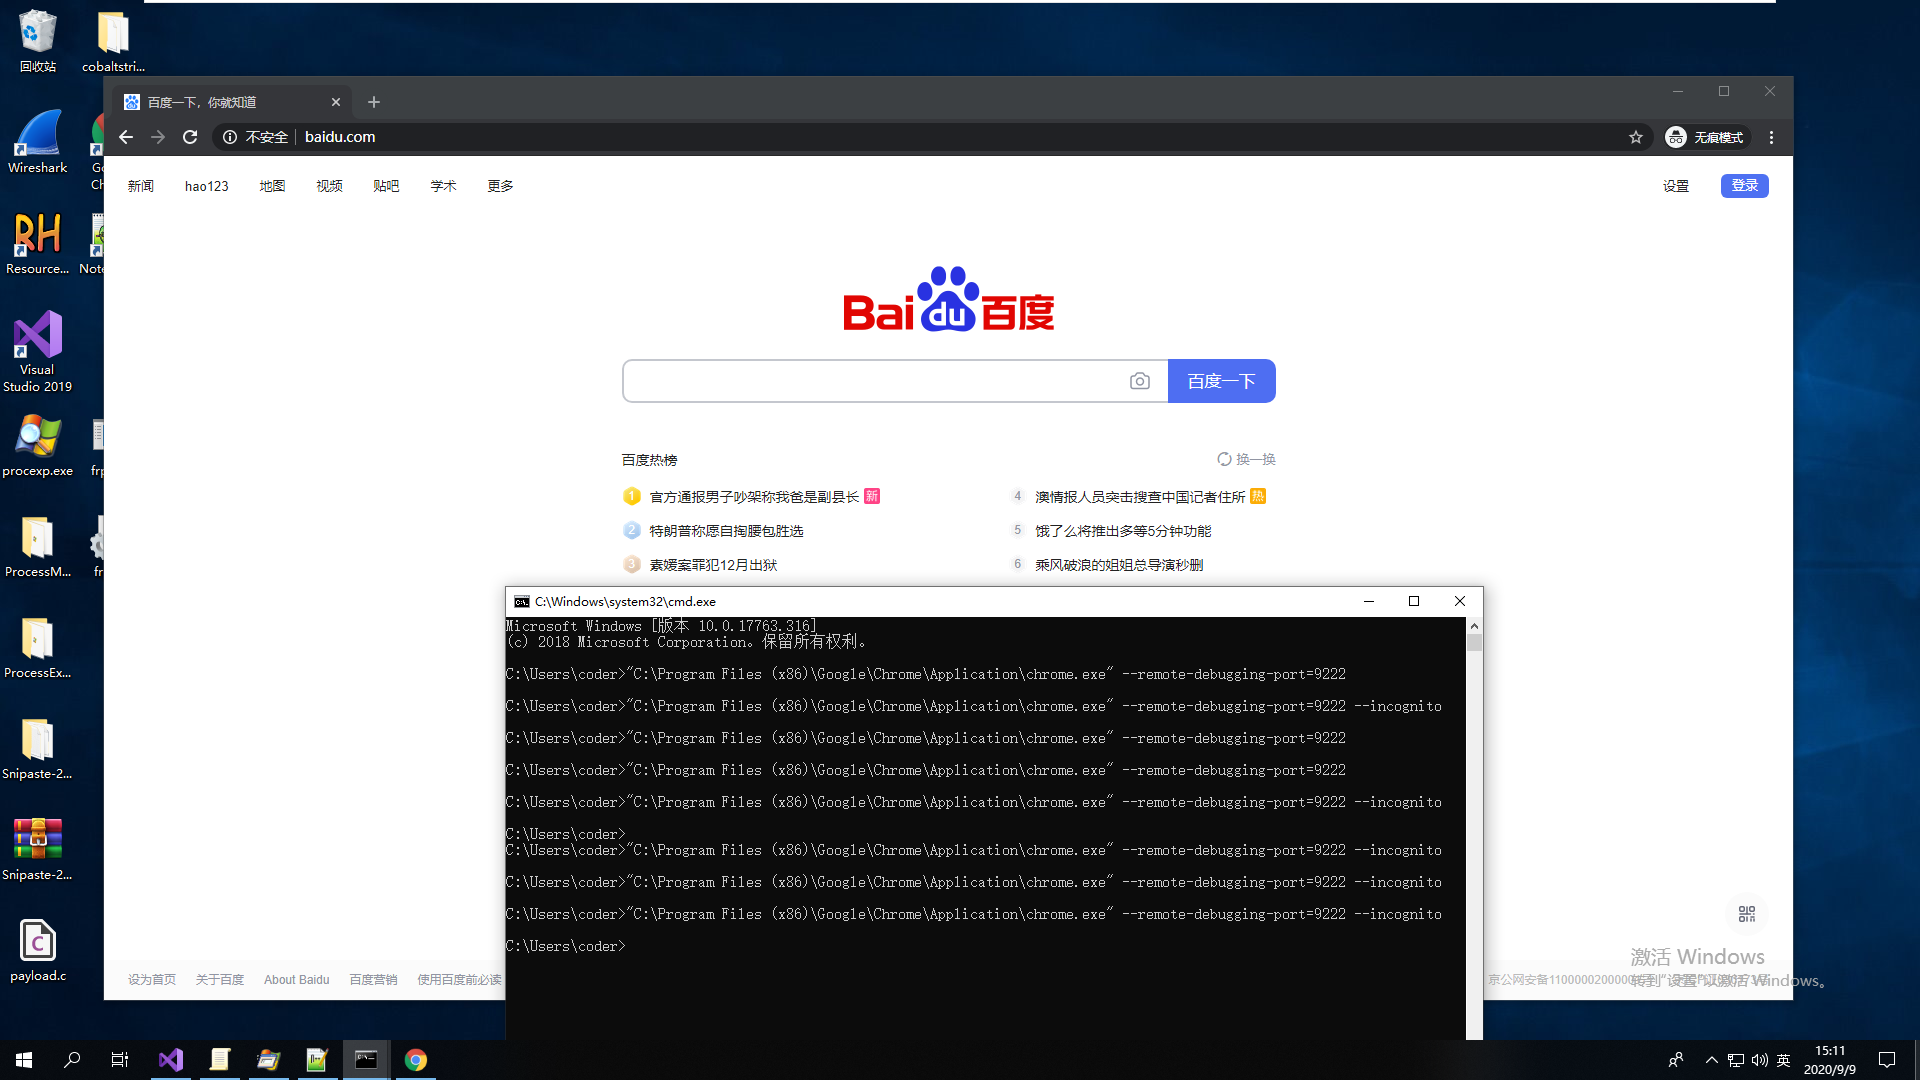The height and width of the screenshot is (1080, 1920).
Task: Select the Snipaste-2... folder icon
Action: point(38,748)
